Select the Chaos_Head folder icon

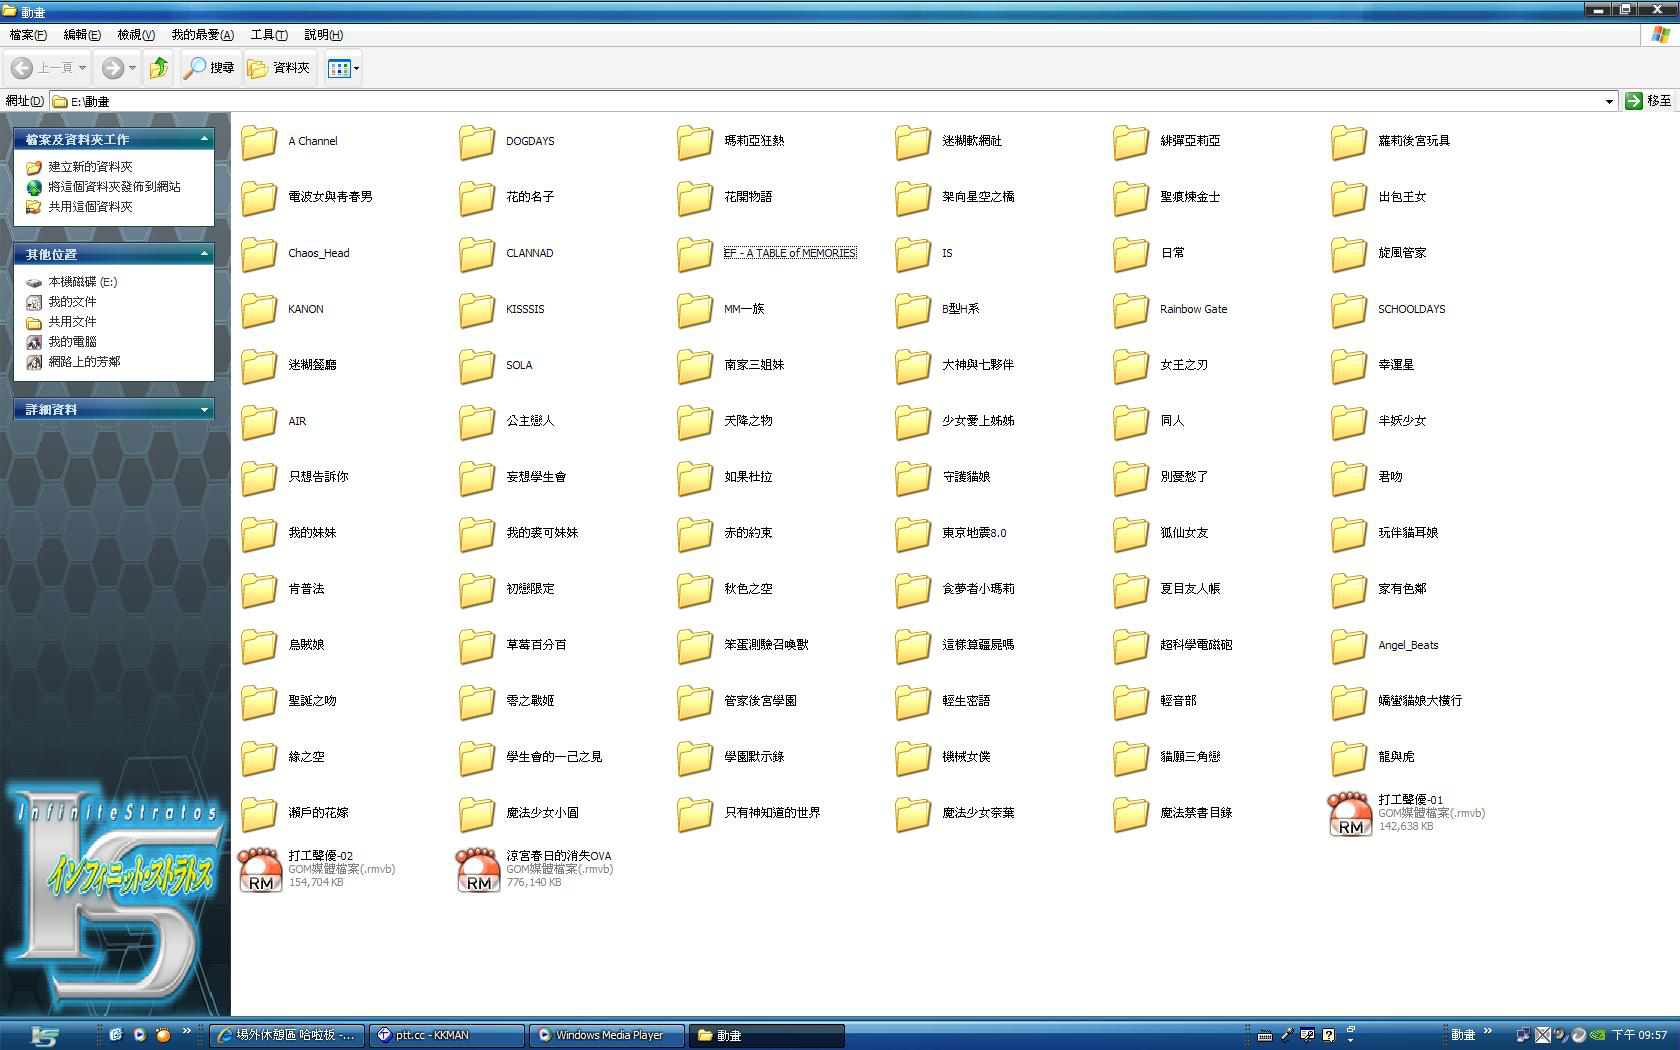(259, 254)
